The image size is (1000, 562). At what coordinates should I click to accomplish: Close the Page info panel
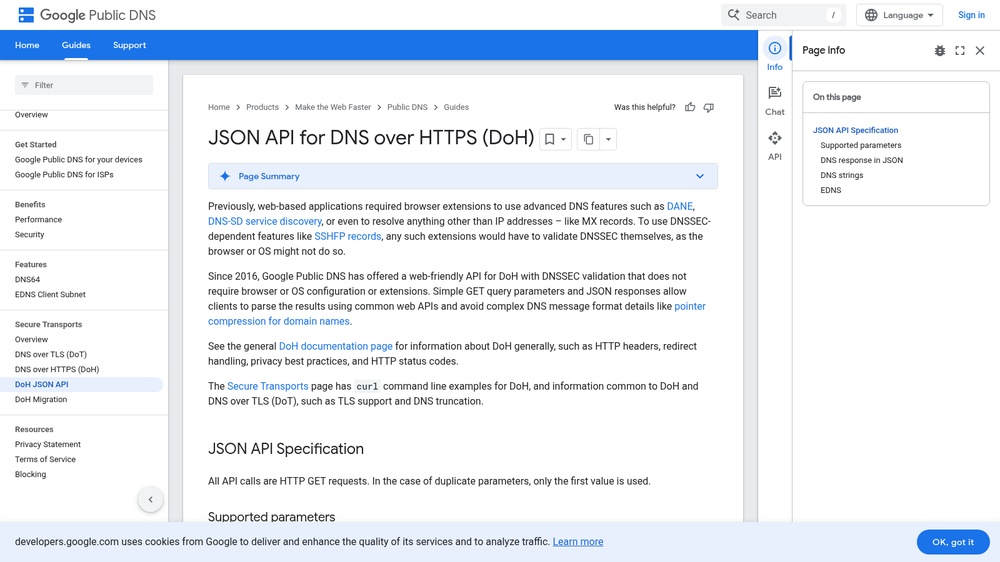tap(980, 50)
